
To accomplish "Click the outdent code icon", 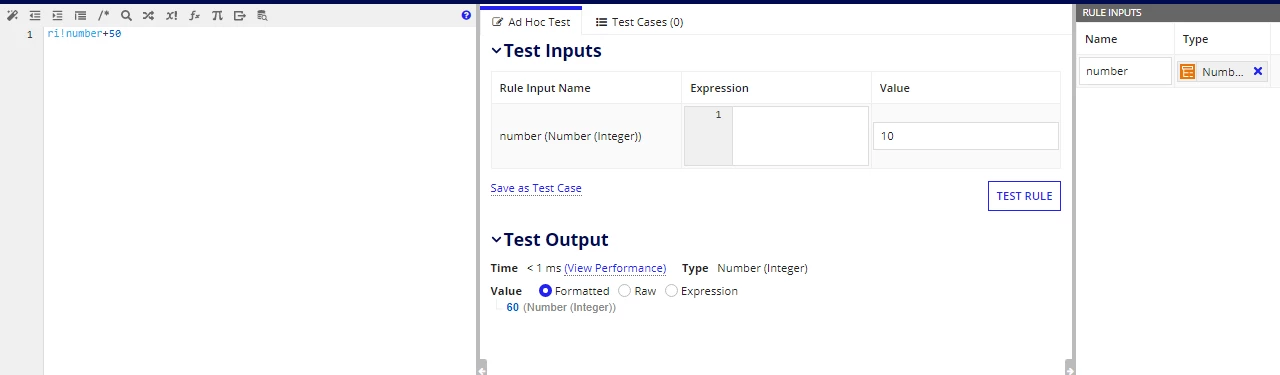I will tap(35, 16).
